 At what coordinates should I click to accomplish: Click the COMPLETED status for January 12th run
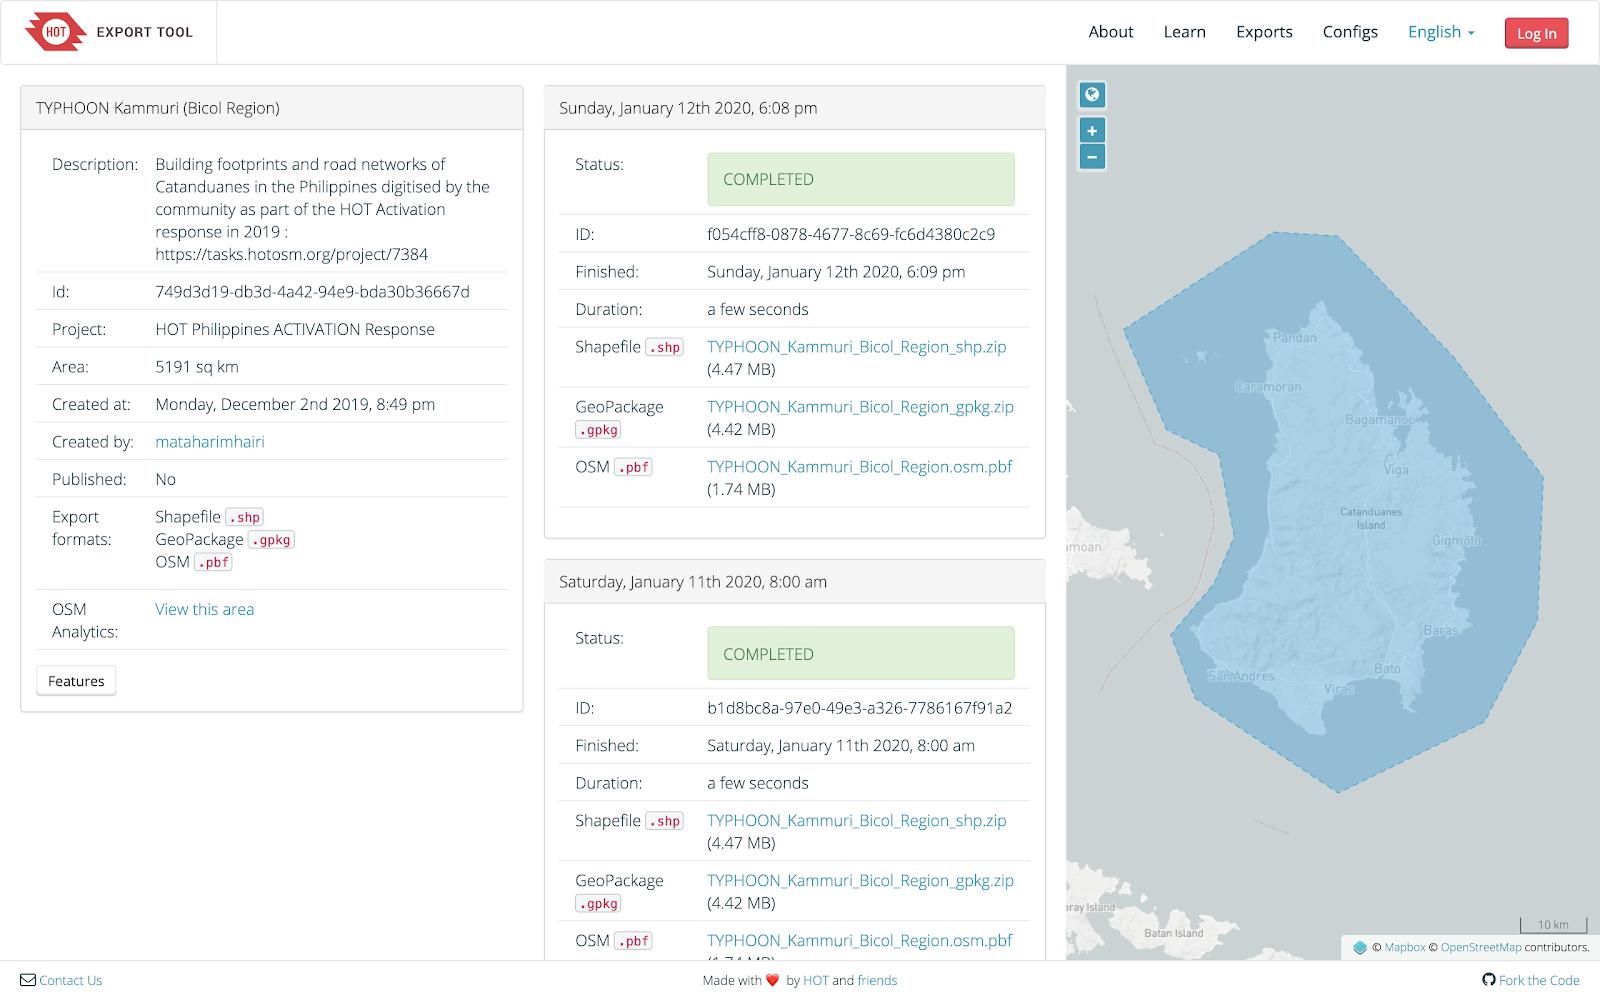pyautogui.click(x=861, y=180)
